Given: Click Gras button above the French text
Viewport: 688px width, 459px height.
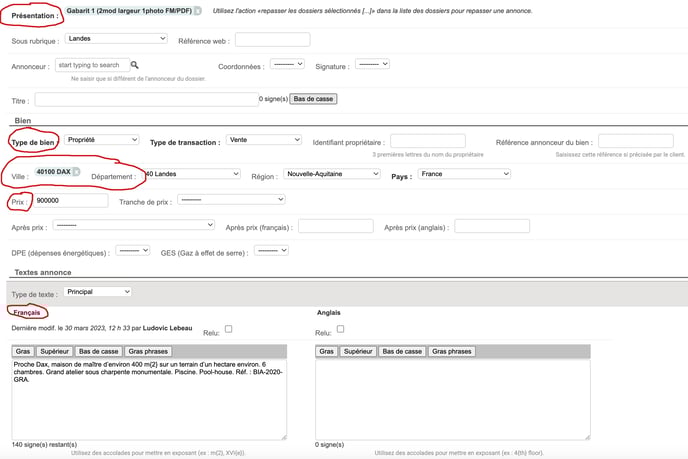Looking at the screenshot, I should [x=23, y=351].
